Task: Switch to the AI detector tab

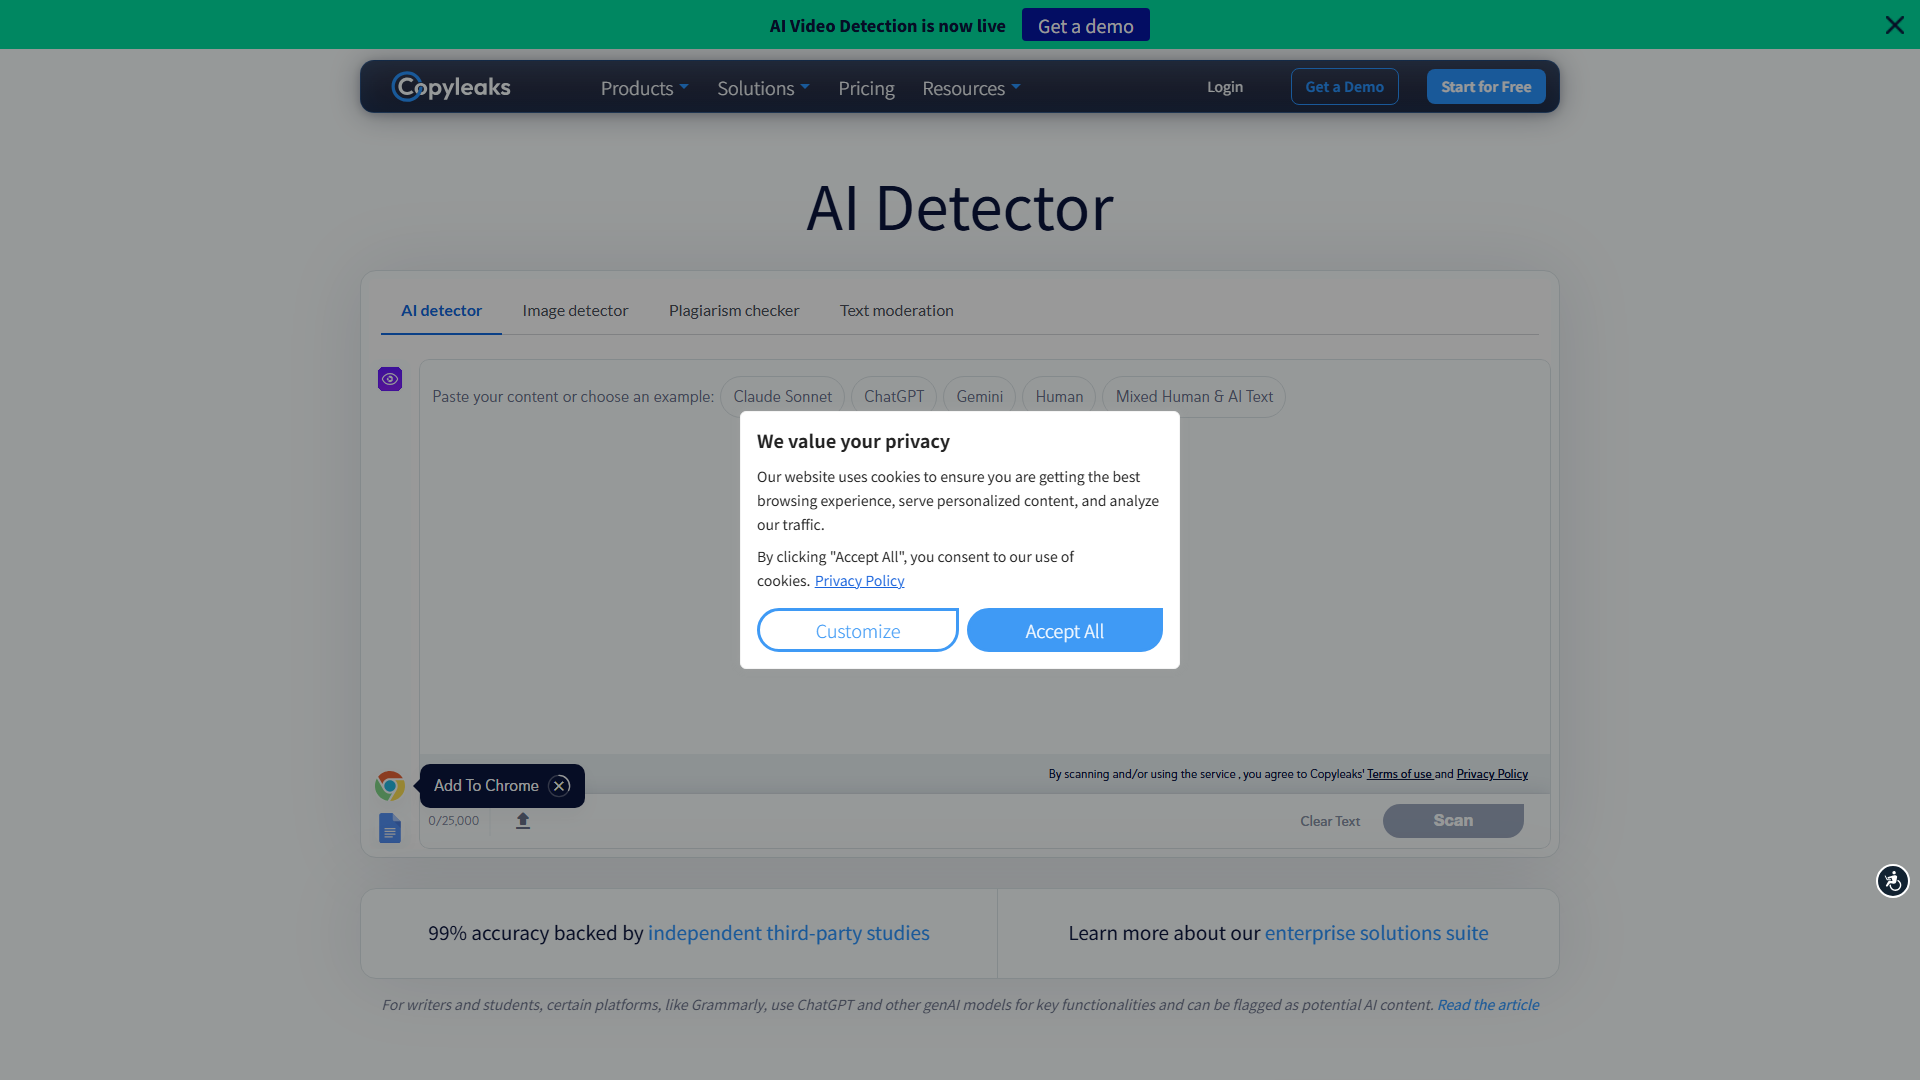Action: [x=441, y=311]
